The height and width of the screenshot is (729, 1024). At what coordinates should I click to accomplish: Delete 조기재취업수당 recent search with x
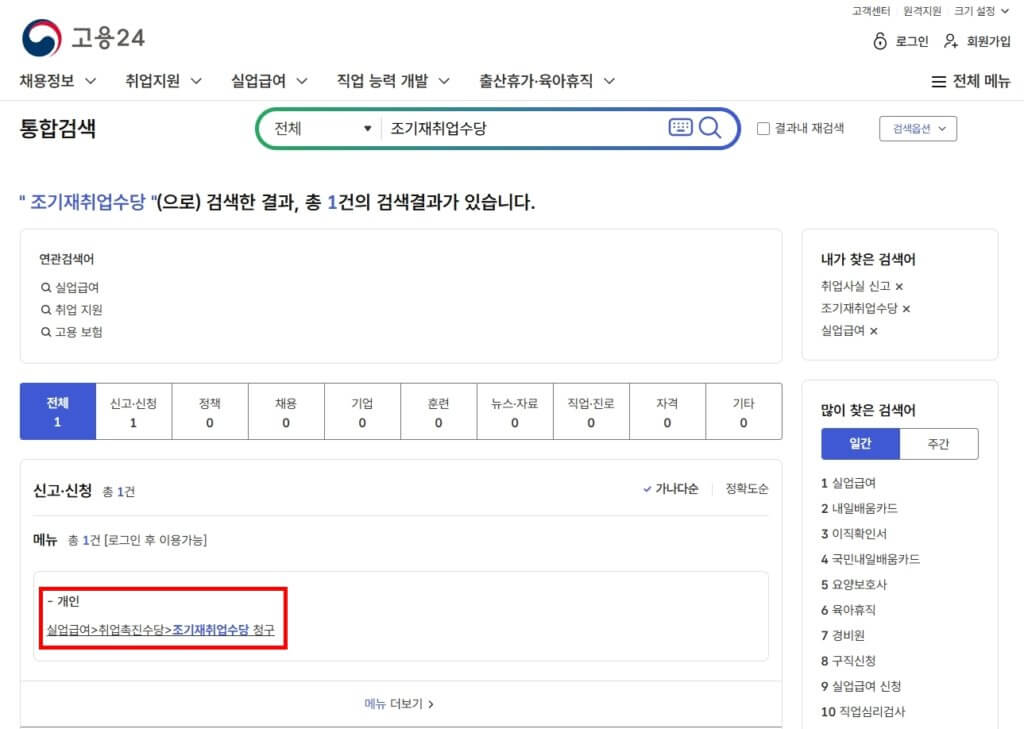(x=906, y=309)
